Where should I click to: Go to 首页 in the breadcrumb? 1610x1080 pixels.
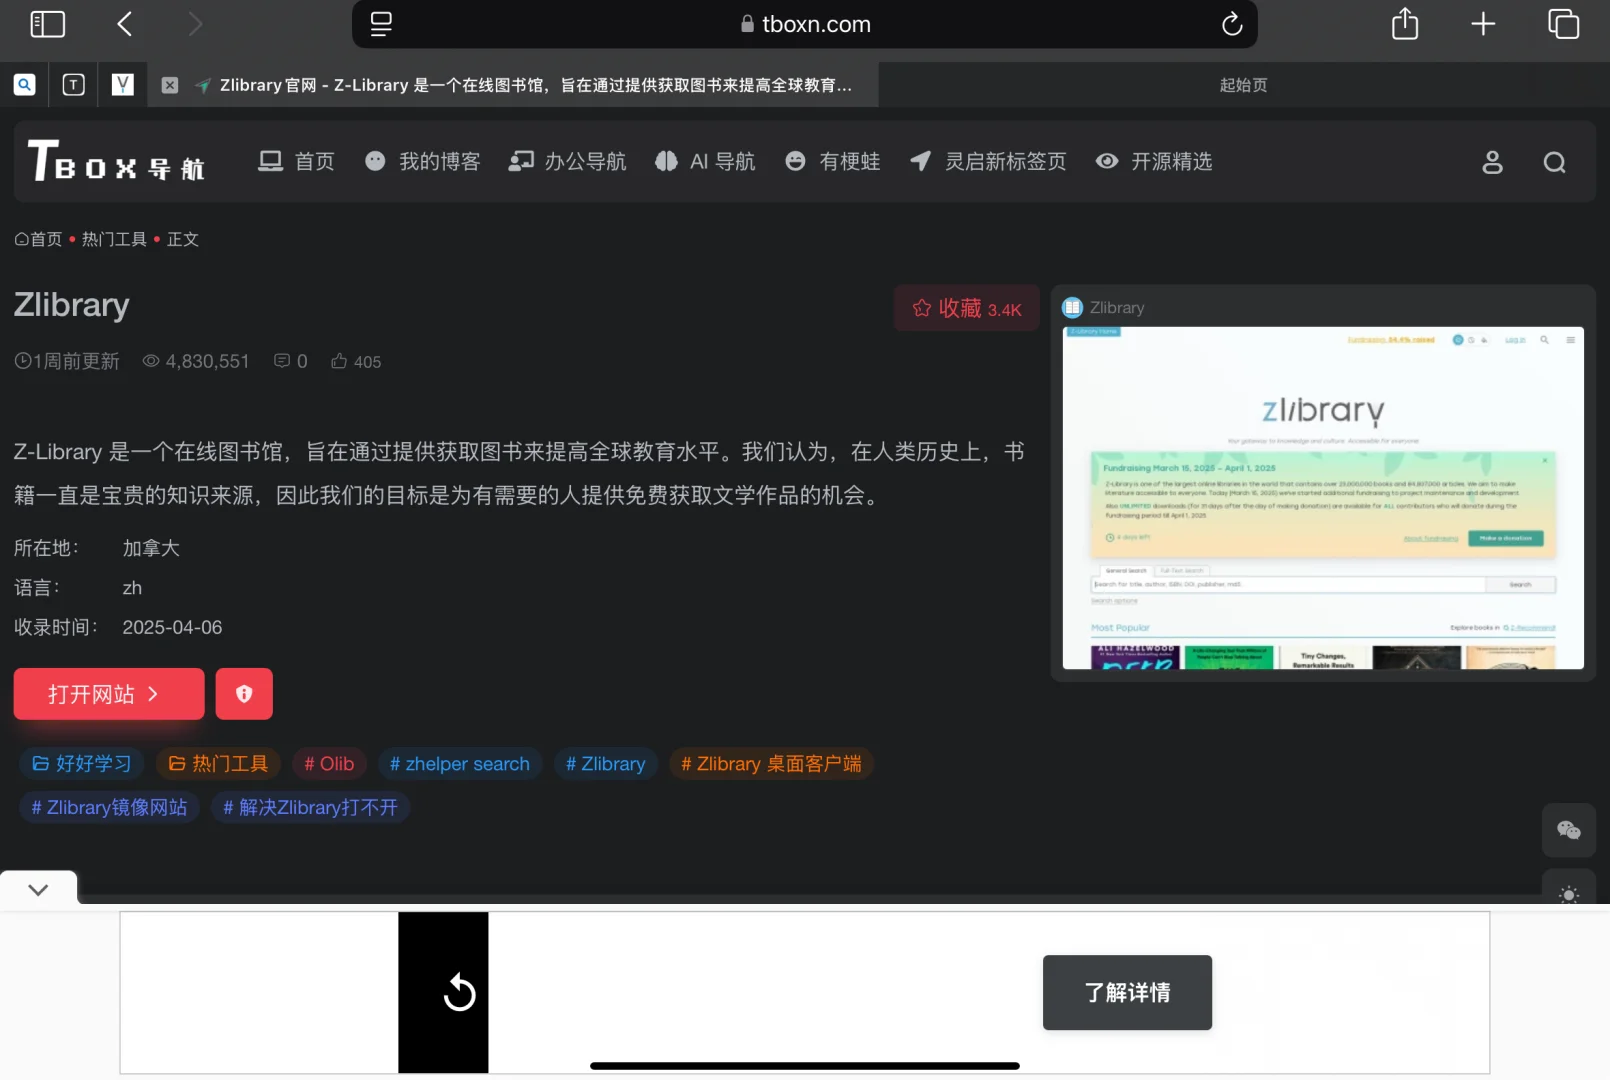click(x=38, y=239)
